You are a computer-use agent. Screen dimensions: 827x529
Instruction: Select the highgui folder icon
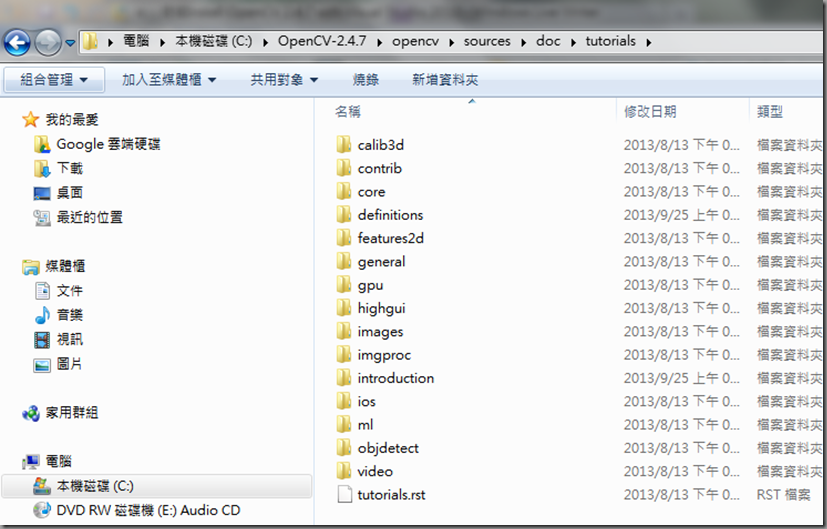[344, 308]
